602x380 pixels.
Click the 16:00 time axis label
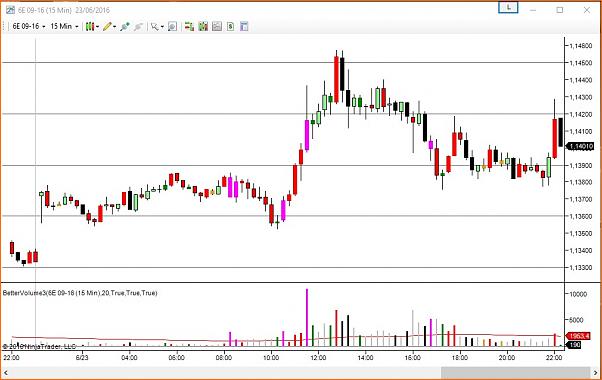[413, 357]
